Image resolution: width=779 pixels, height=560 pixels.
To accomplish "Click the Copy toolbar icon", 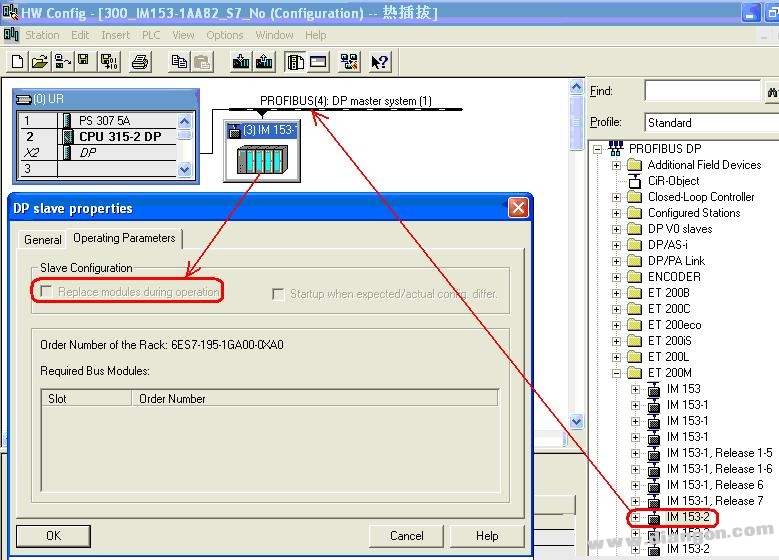I will pyautogui.click(x=179, y=62).
